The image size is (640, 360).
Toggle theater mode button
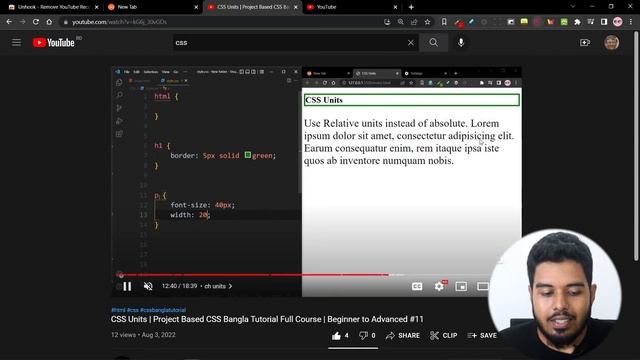coord(483,286)
